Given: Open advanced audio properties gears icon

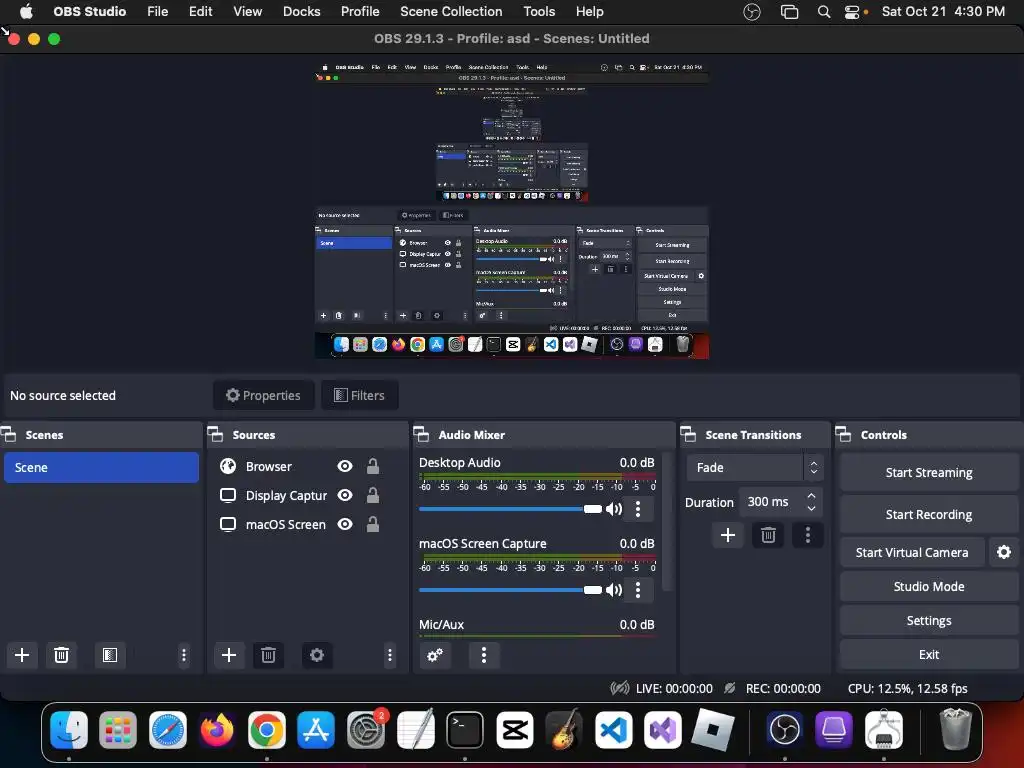Looking at the screenshot, I should coord(435,655).
